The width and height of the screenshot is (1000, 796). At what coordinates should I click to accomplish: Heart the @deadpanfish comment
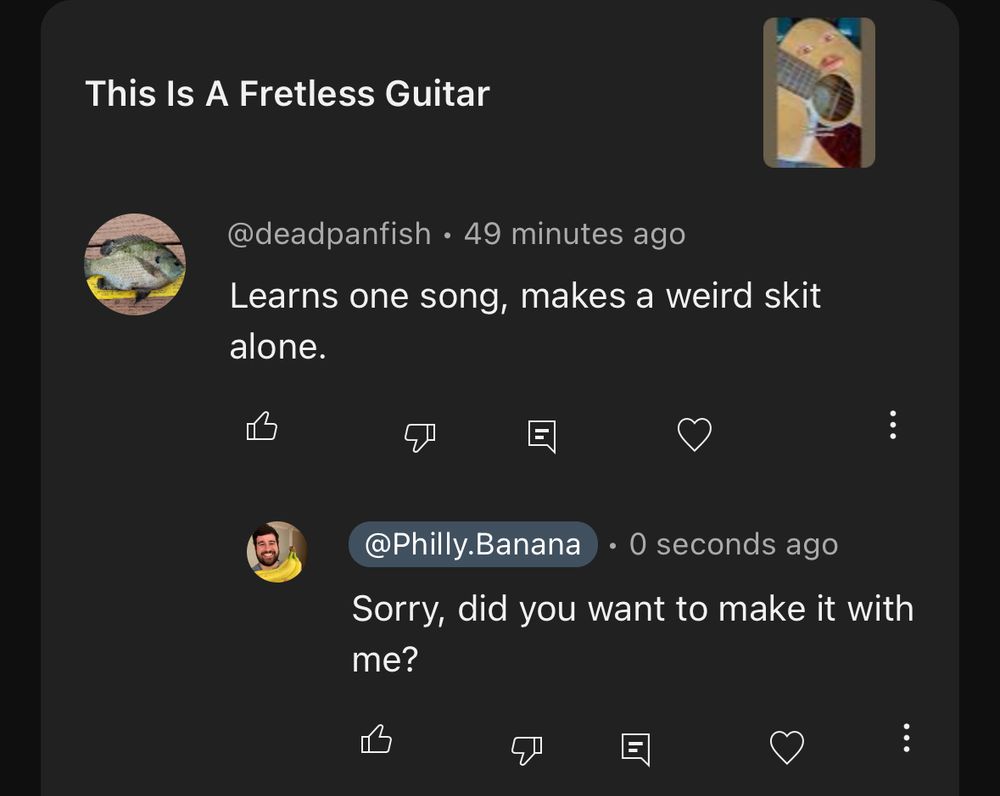coord(695,434)
